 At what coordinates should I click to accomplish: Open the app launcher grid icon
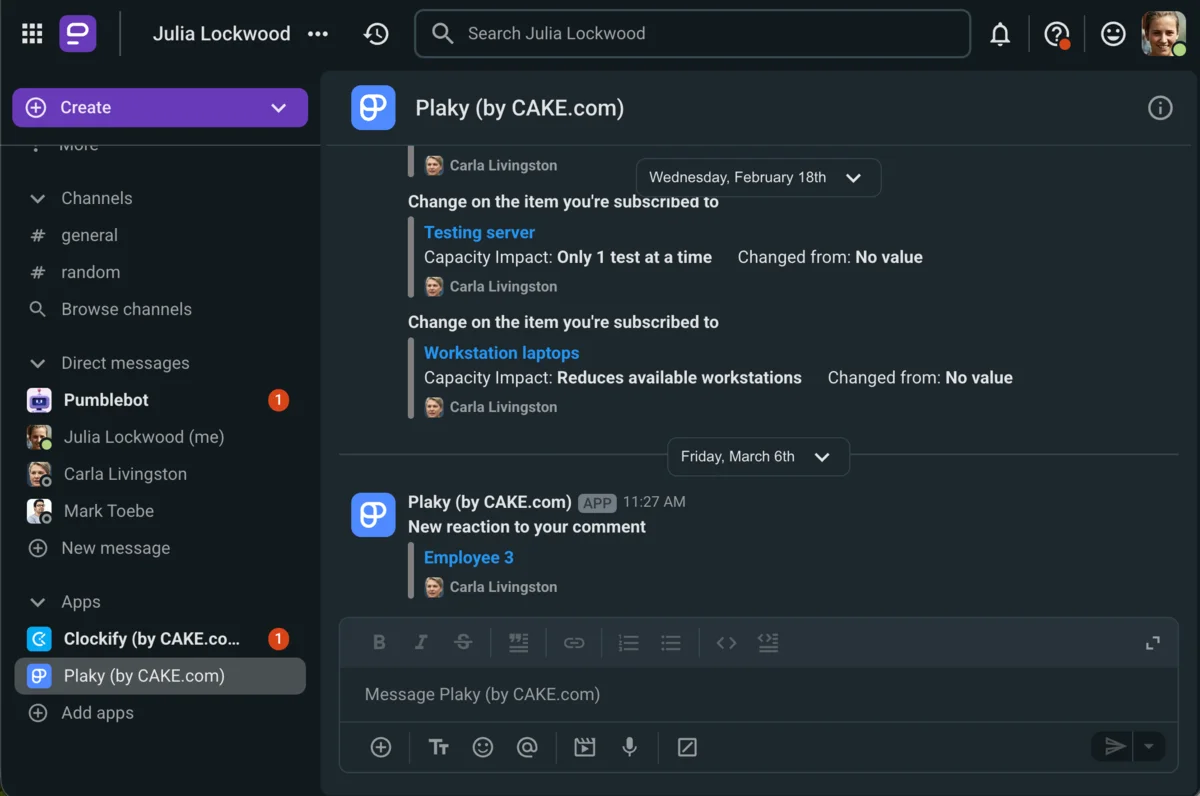32,34
